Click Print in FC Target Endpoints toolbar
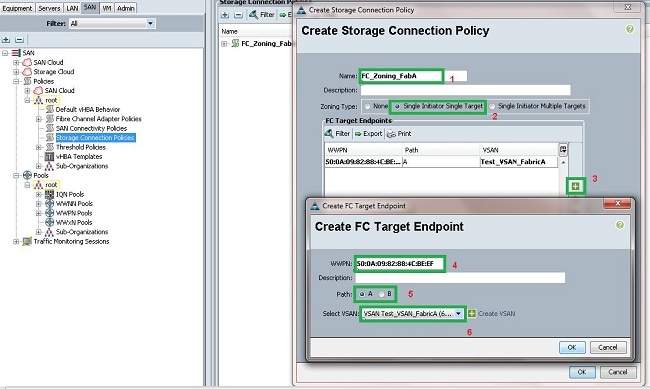Image resolution: width=650 pixels, height=389 pixels. [x=399, y=134]
